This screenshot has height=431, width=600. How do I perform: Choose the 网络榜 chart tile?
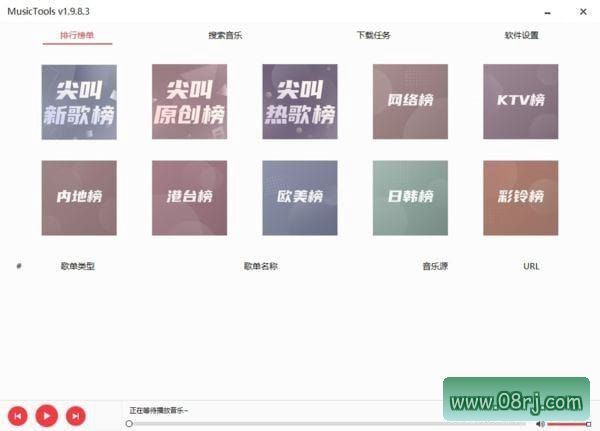(x=410, y=101)
